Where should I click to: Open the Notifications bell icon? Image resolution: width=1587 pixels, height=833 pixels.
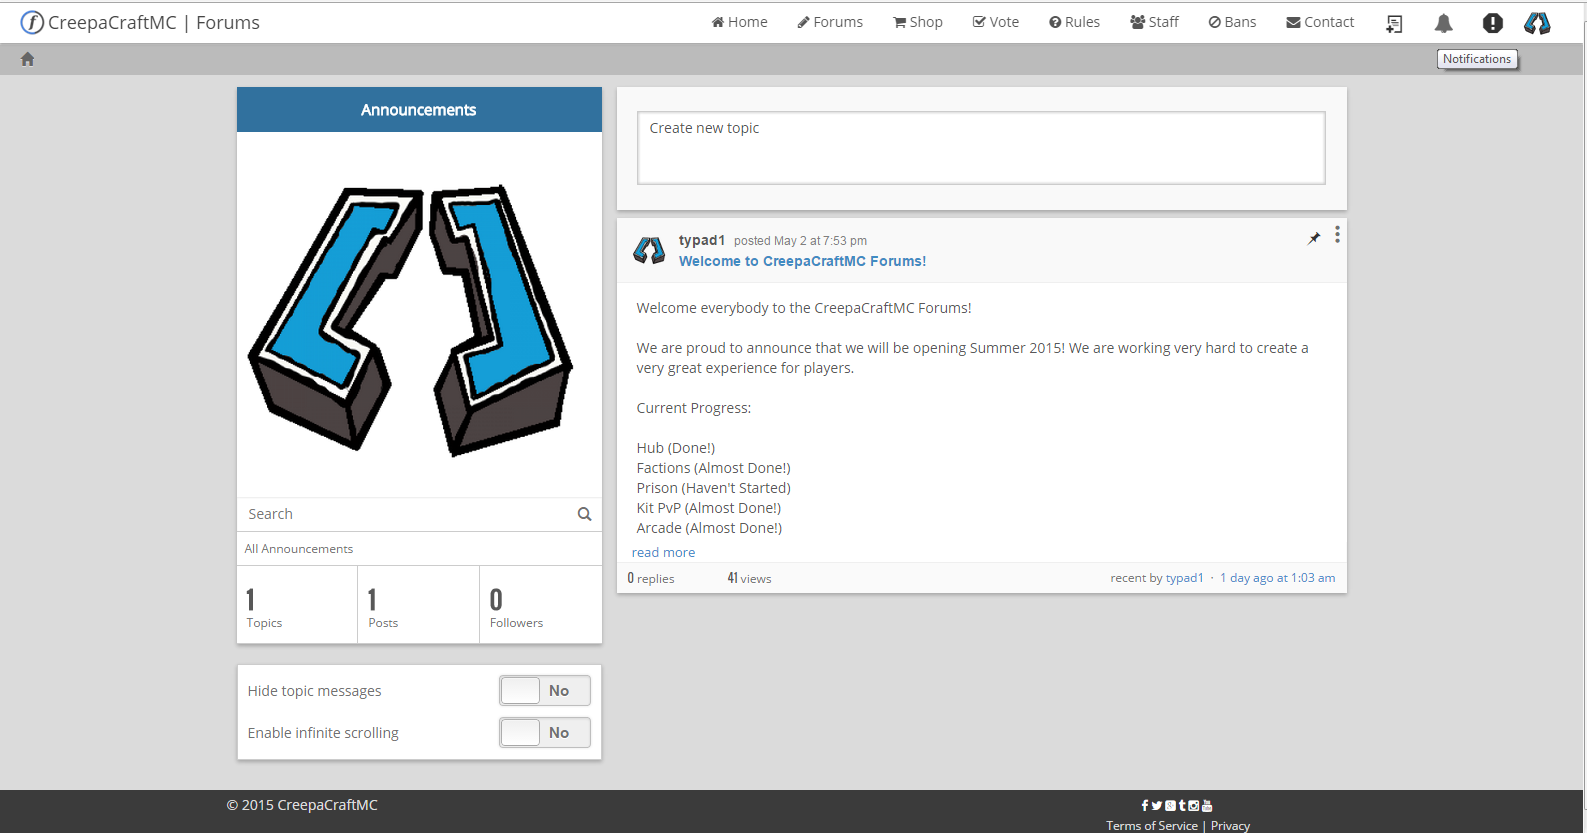pyautogui.click(x=1443, y=23)
